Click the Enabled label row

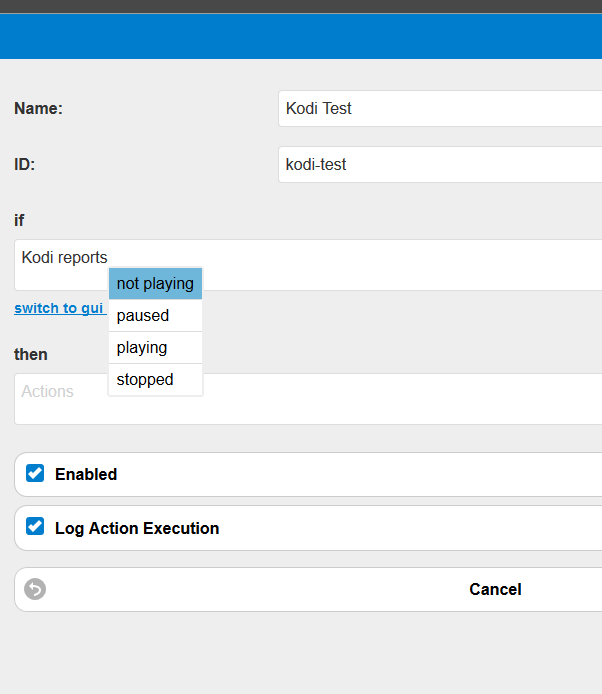tap(308, 474)
